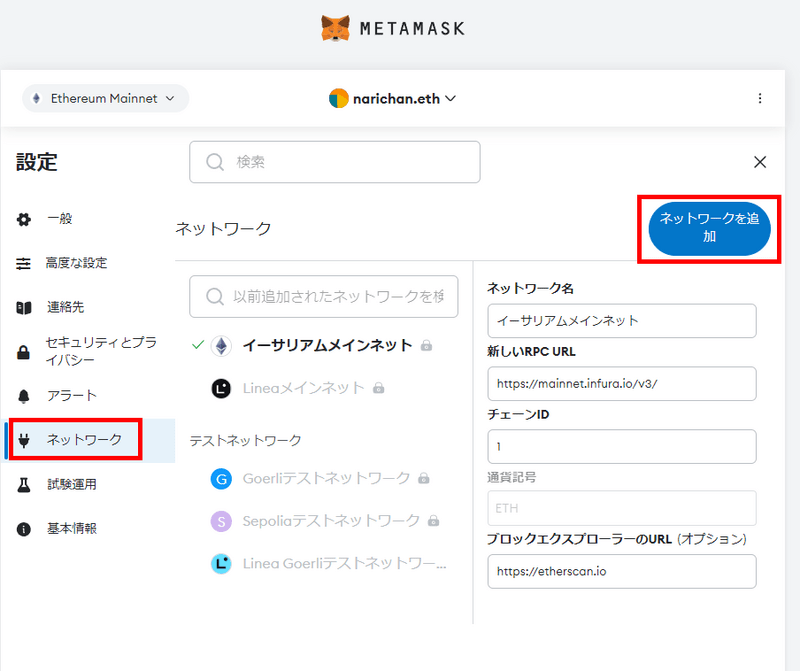
Task: Open 高度な設定 settings tab
Action: pyautogui.click(x=76, y=263)
